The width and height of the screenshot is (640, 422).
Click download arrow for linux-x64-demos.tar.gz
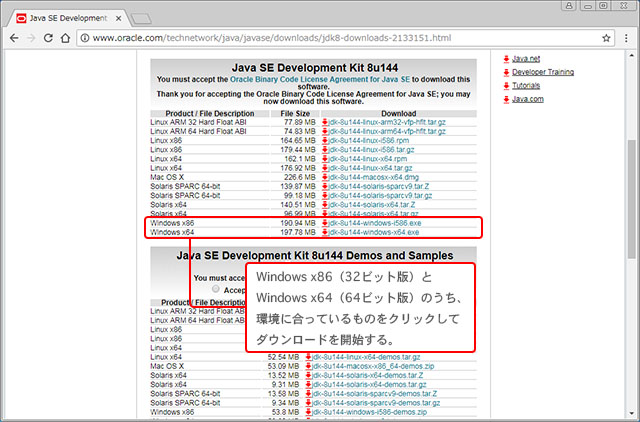pyautogui.click(x=309, y=357)
